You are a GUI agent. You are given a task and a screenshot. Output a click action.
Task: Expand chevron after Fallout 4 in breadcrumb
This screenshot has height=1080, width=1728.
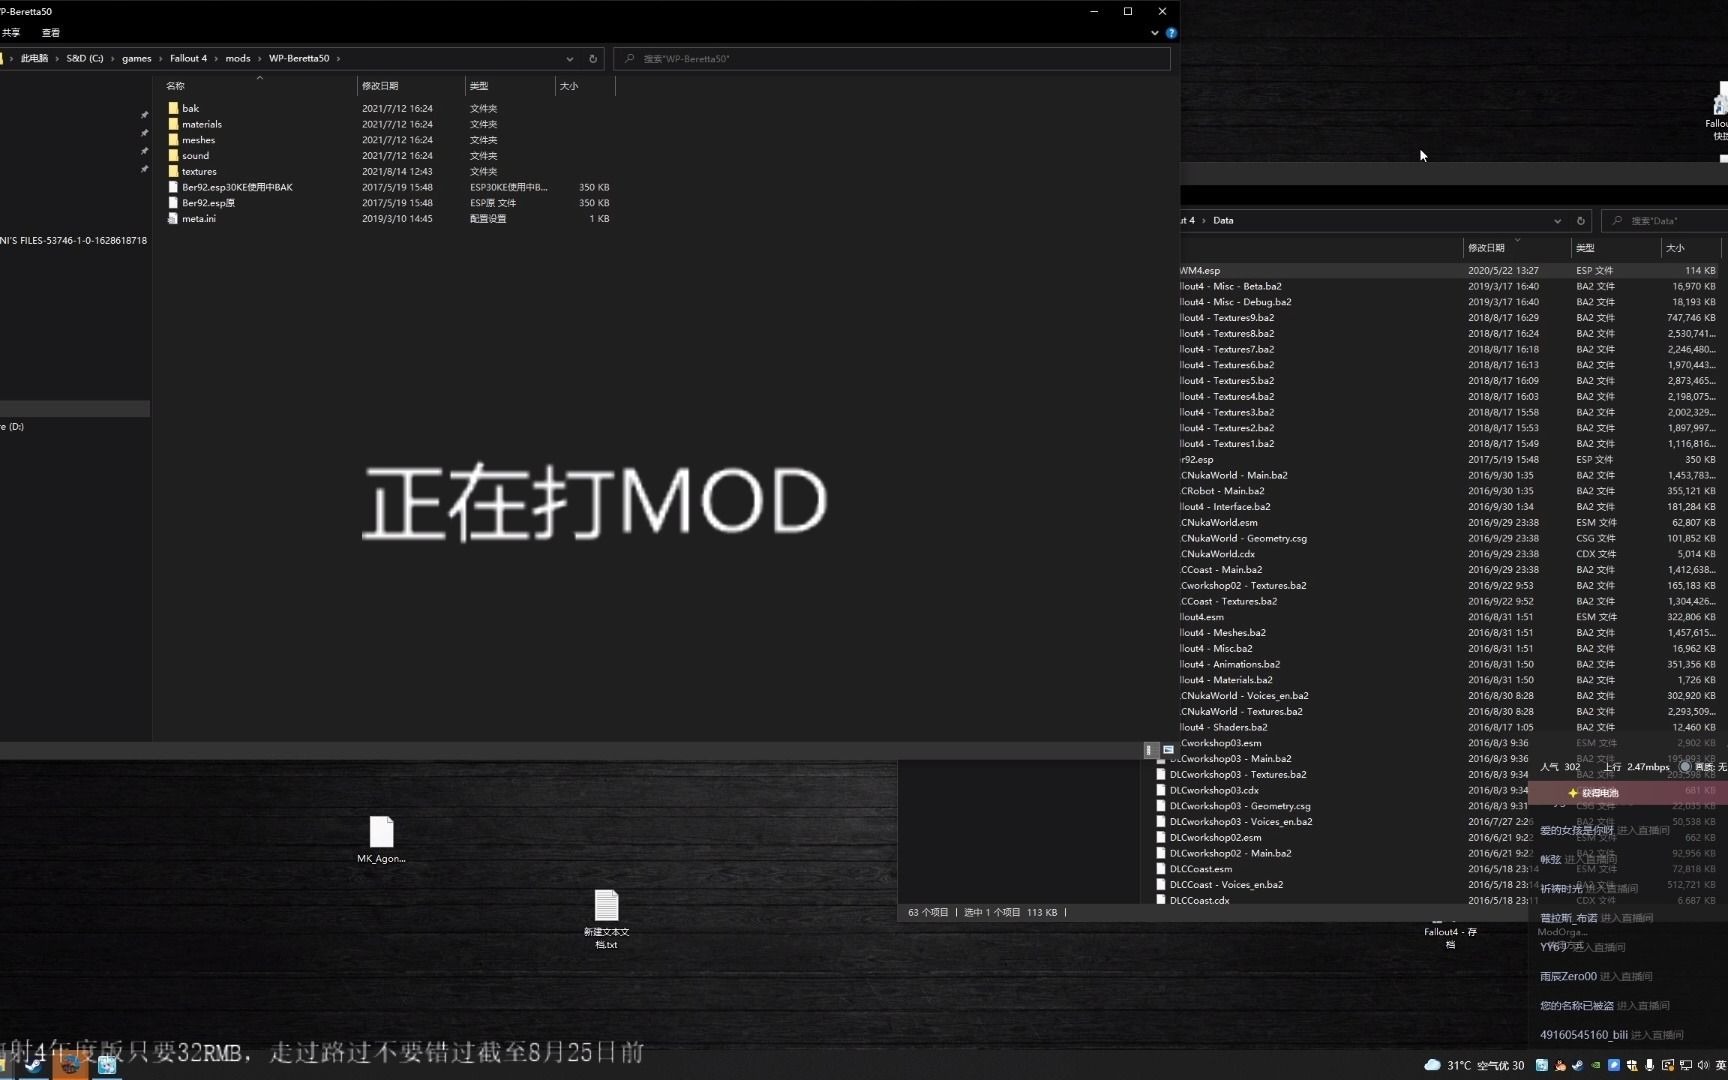pos(216,59)
